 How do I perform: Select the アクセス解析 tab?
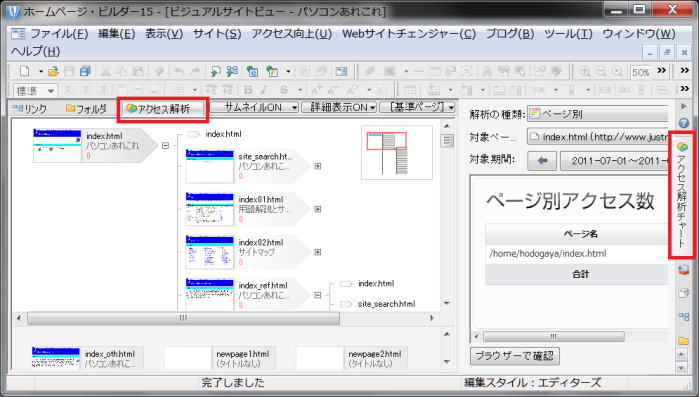click(x=163, y=108)
